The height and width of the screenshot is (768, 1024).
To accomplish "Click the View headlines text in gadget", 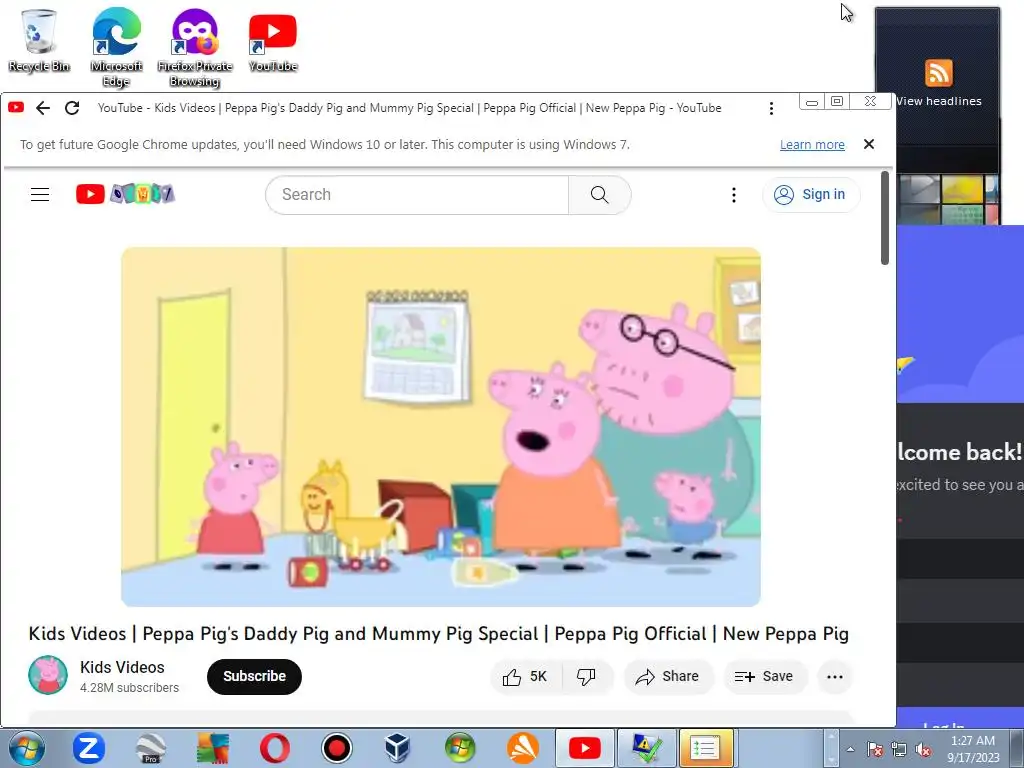I will [938, 101].
